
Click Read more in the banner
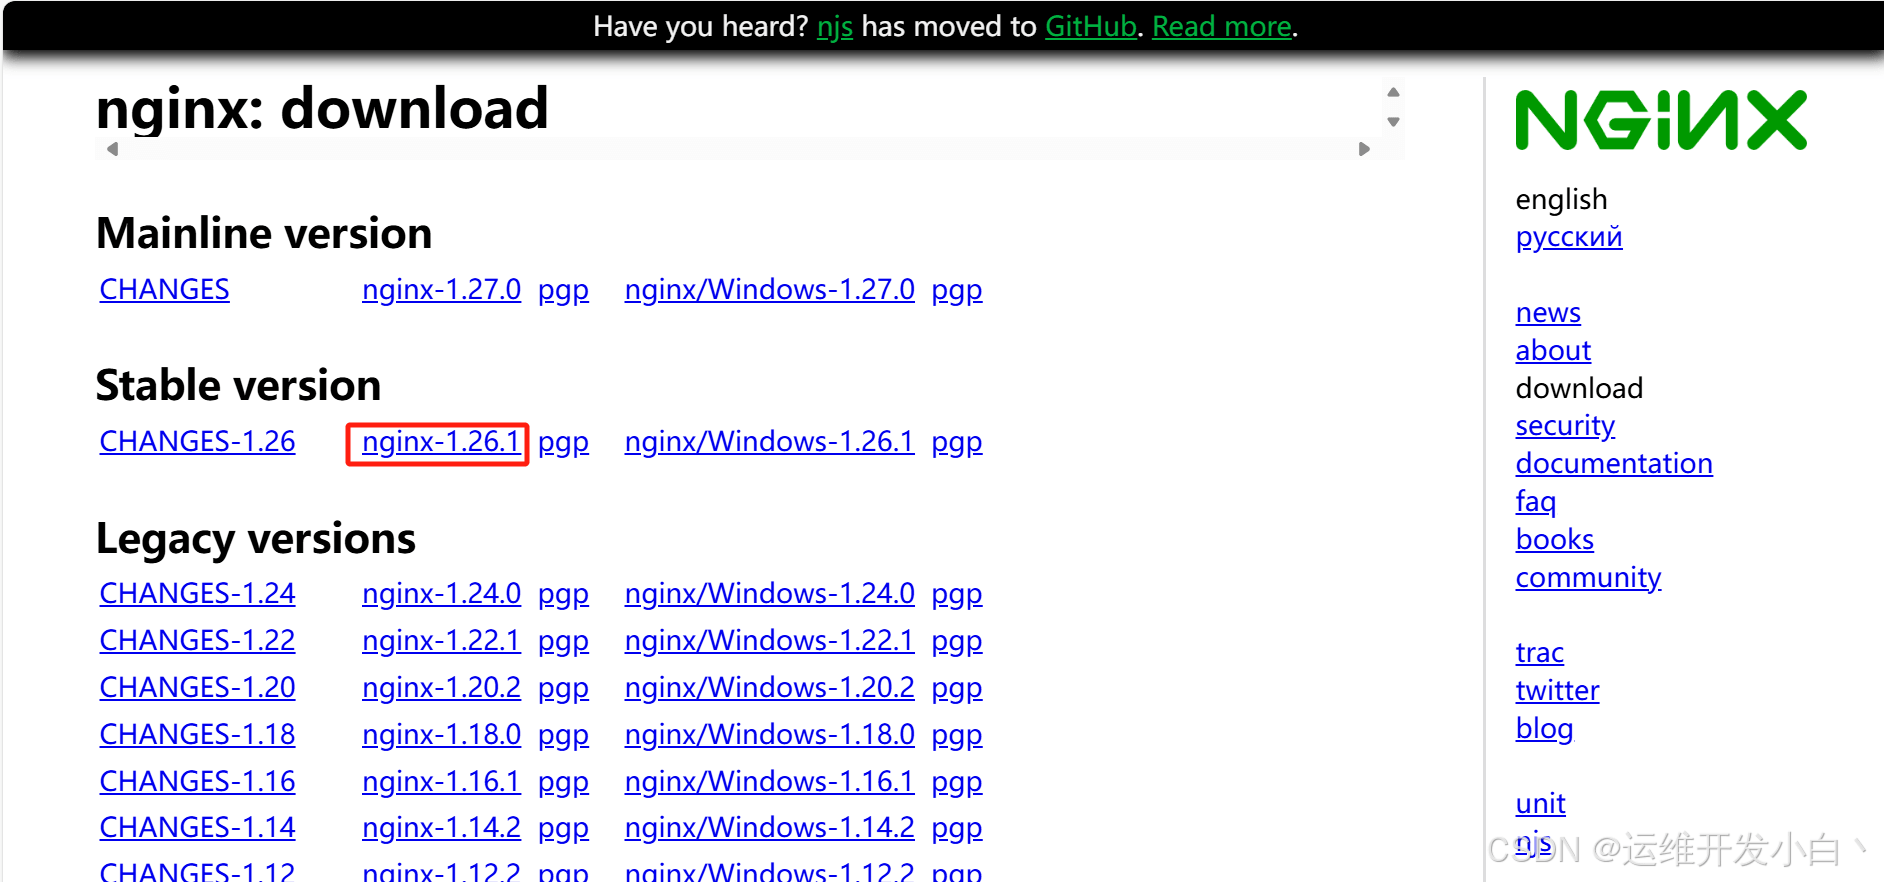tap(1222, 26)
